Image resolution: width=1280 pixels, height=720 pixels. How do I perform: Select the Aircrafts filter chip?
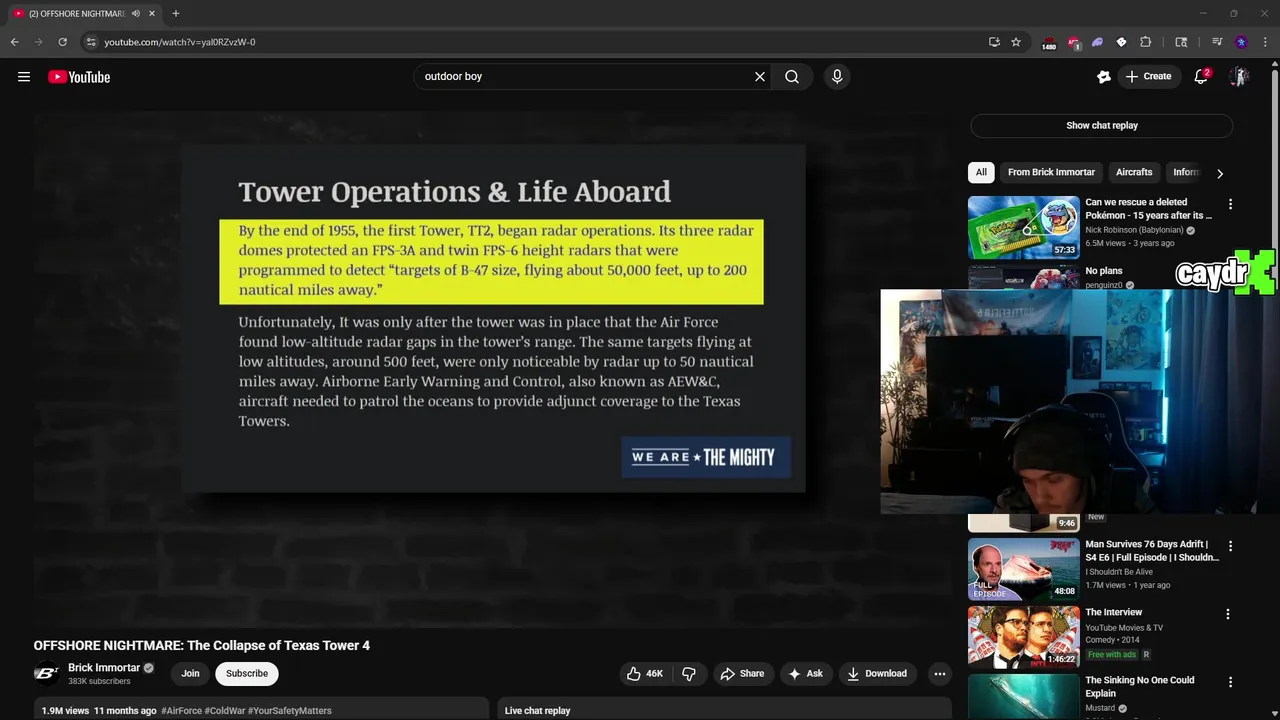[1134, 172]
